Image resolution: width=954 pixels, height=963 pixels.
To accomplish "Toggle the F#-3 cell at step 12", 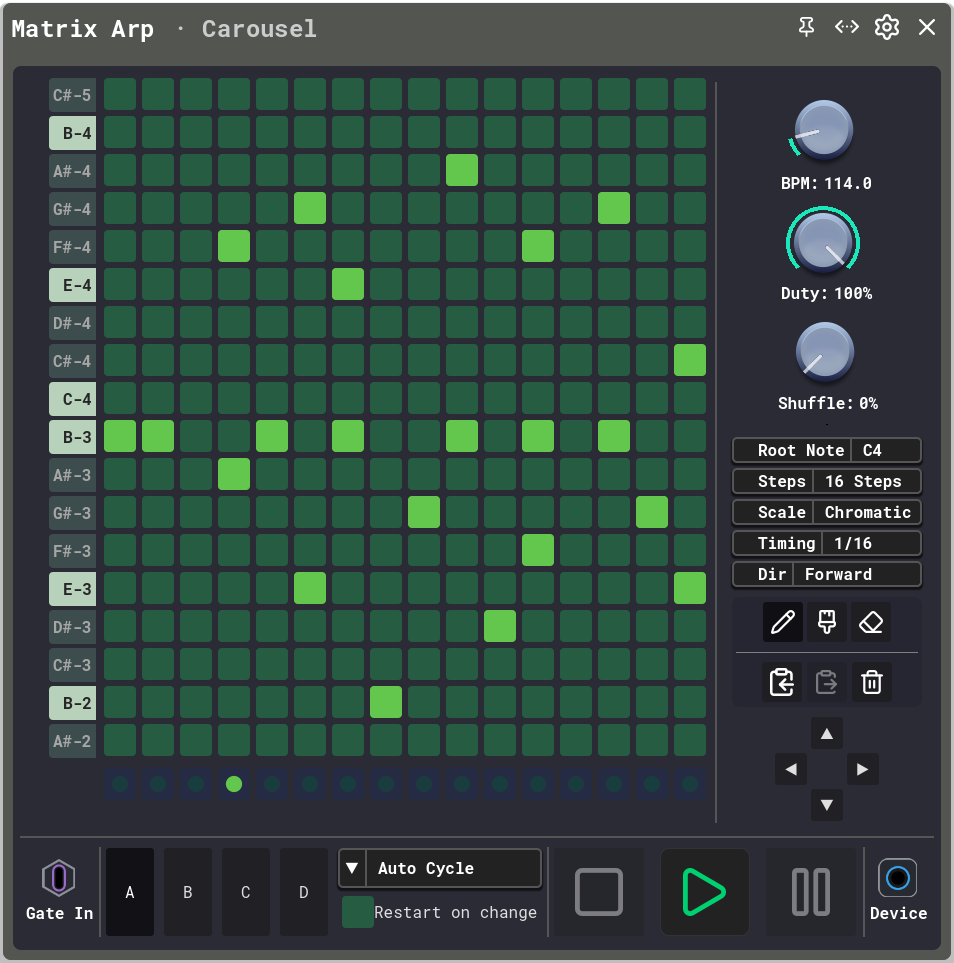I will [x=538, y=550].
